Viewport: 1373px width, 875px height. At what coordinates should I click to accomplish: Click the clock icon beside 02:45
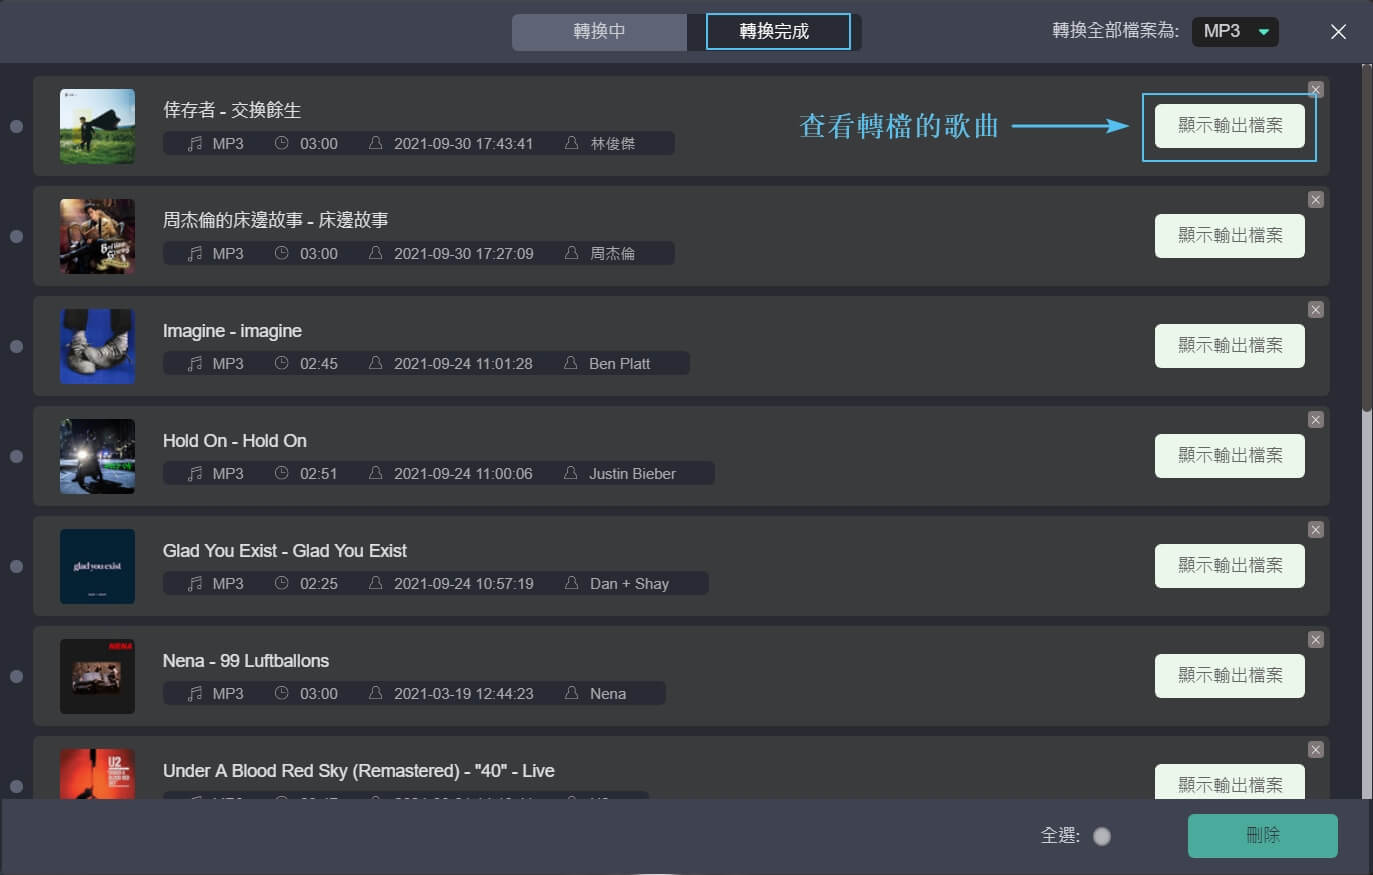coord(282,363)
